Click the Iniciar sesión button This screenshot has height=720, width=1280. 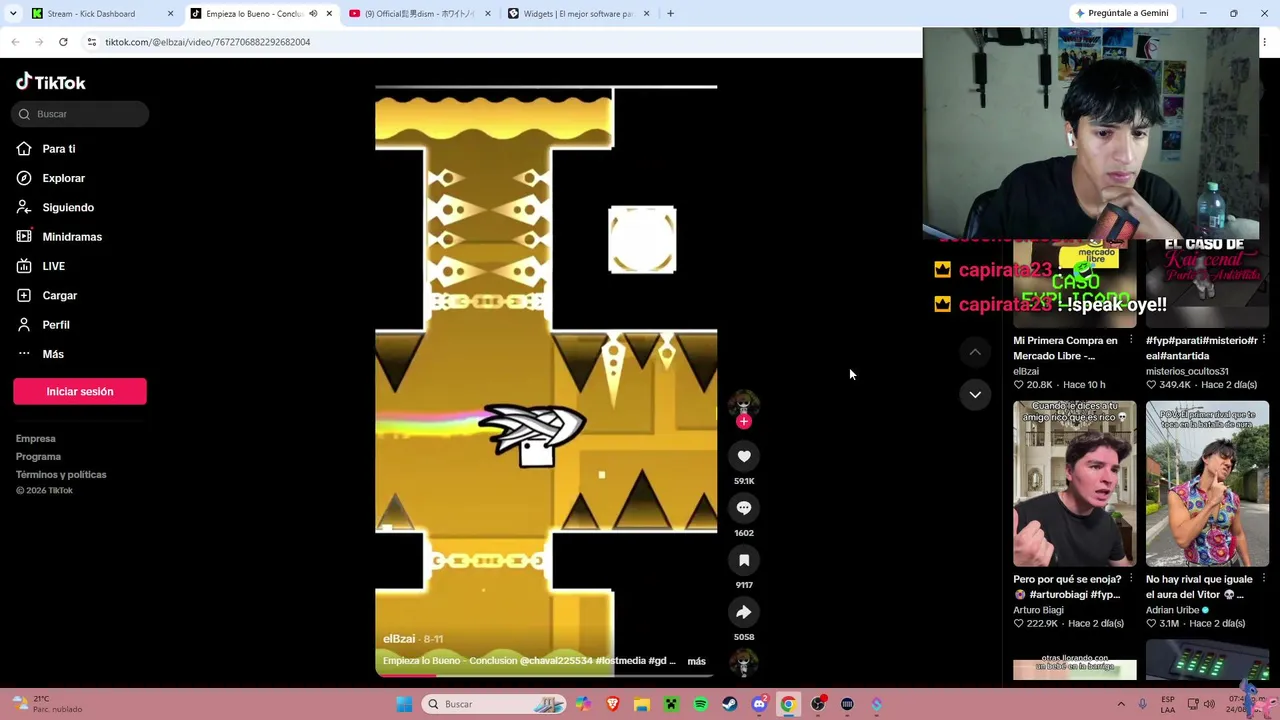tap(80, 391)
